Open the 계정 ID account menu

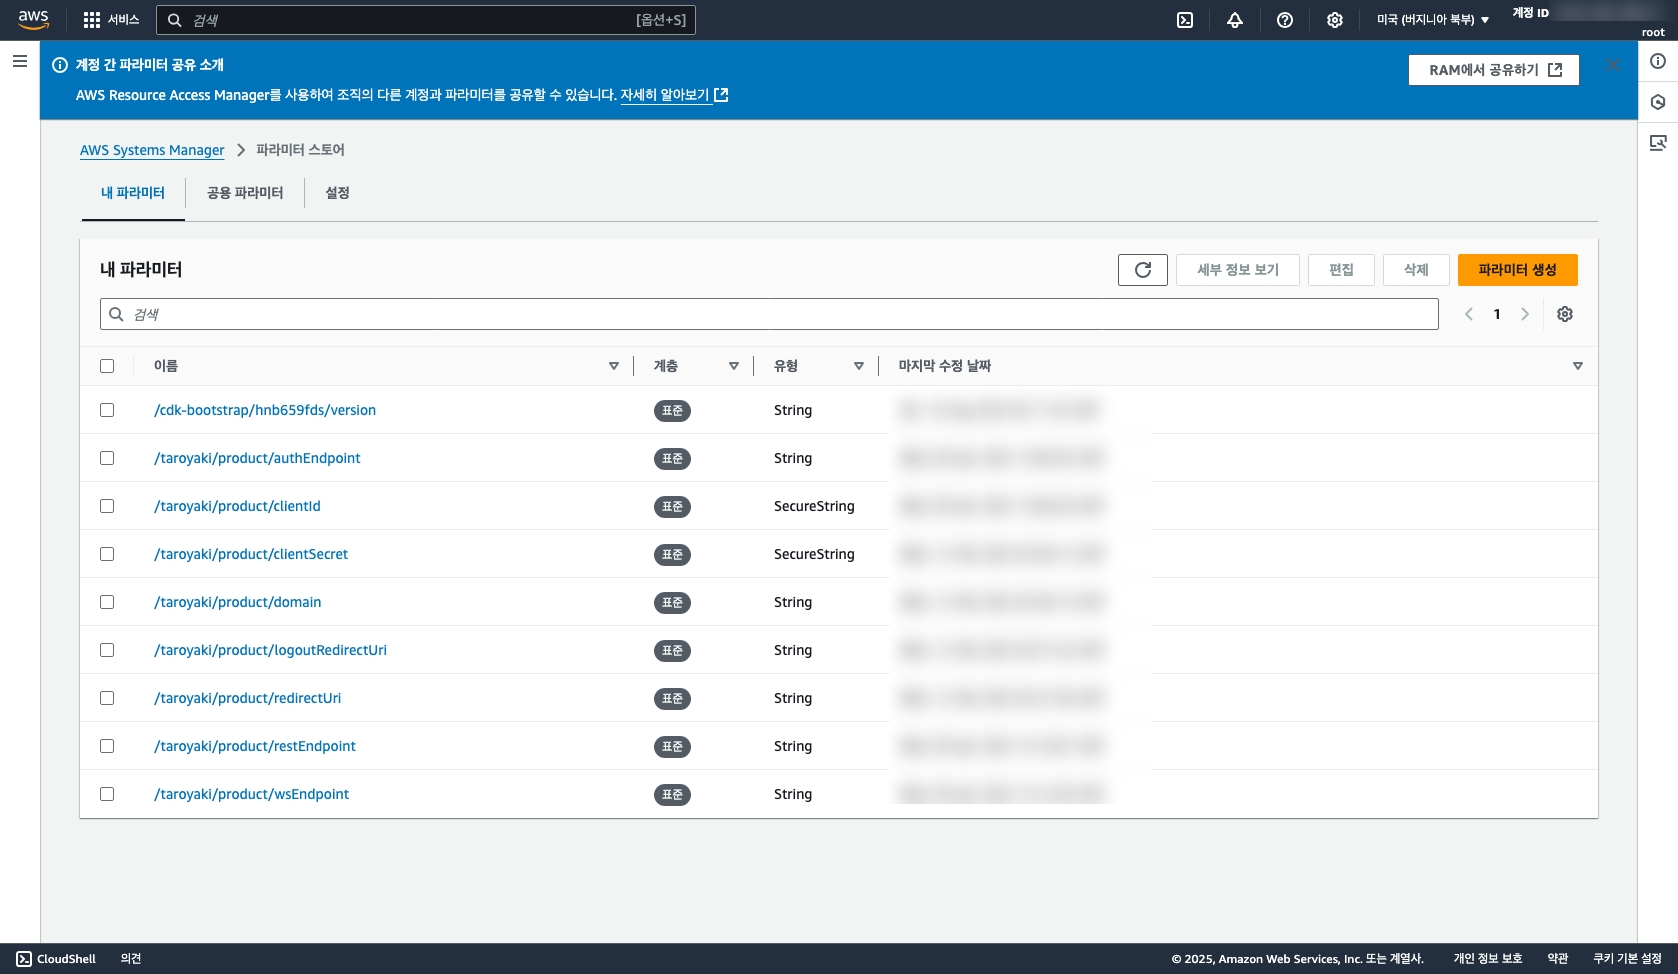coord(1588,20)
